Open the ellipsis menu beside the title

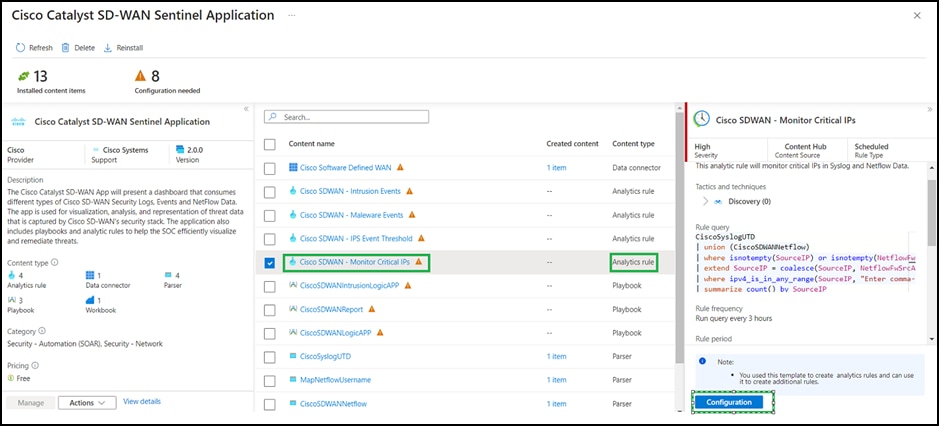[292, 15]
